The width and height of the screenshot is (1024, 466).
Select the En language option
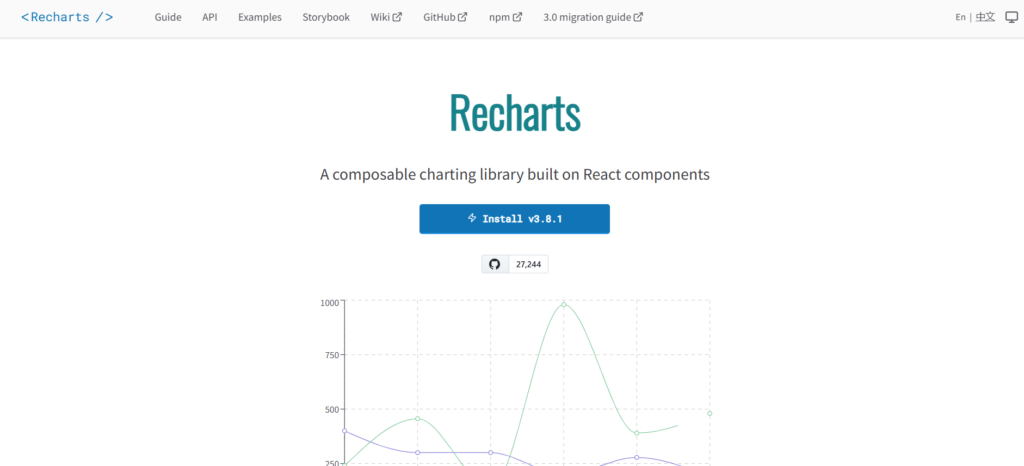(x=960, y=18)
